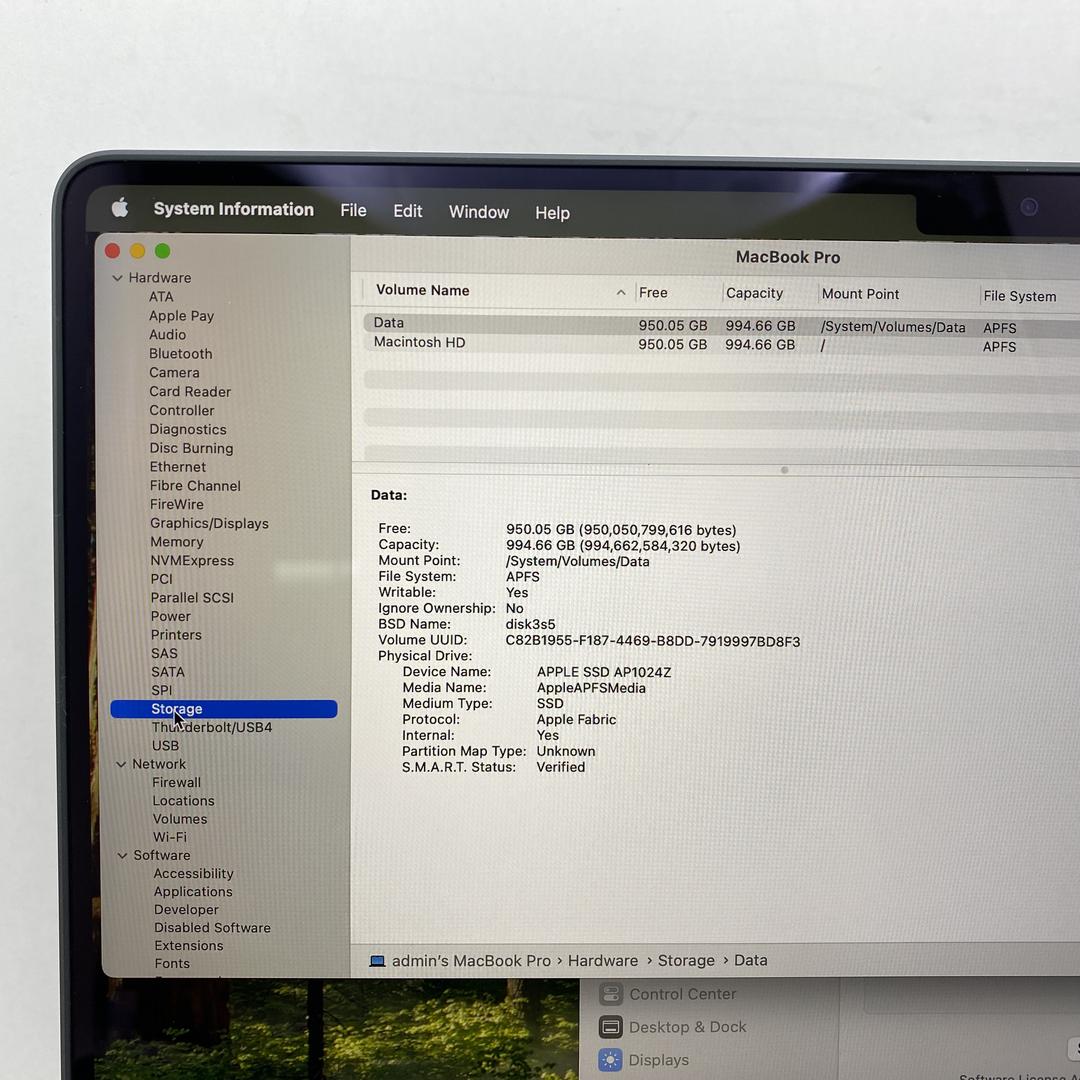
Task: Open the Edit menu
Action: [407, 211]
